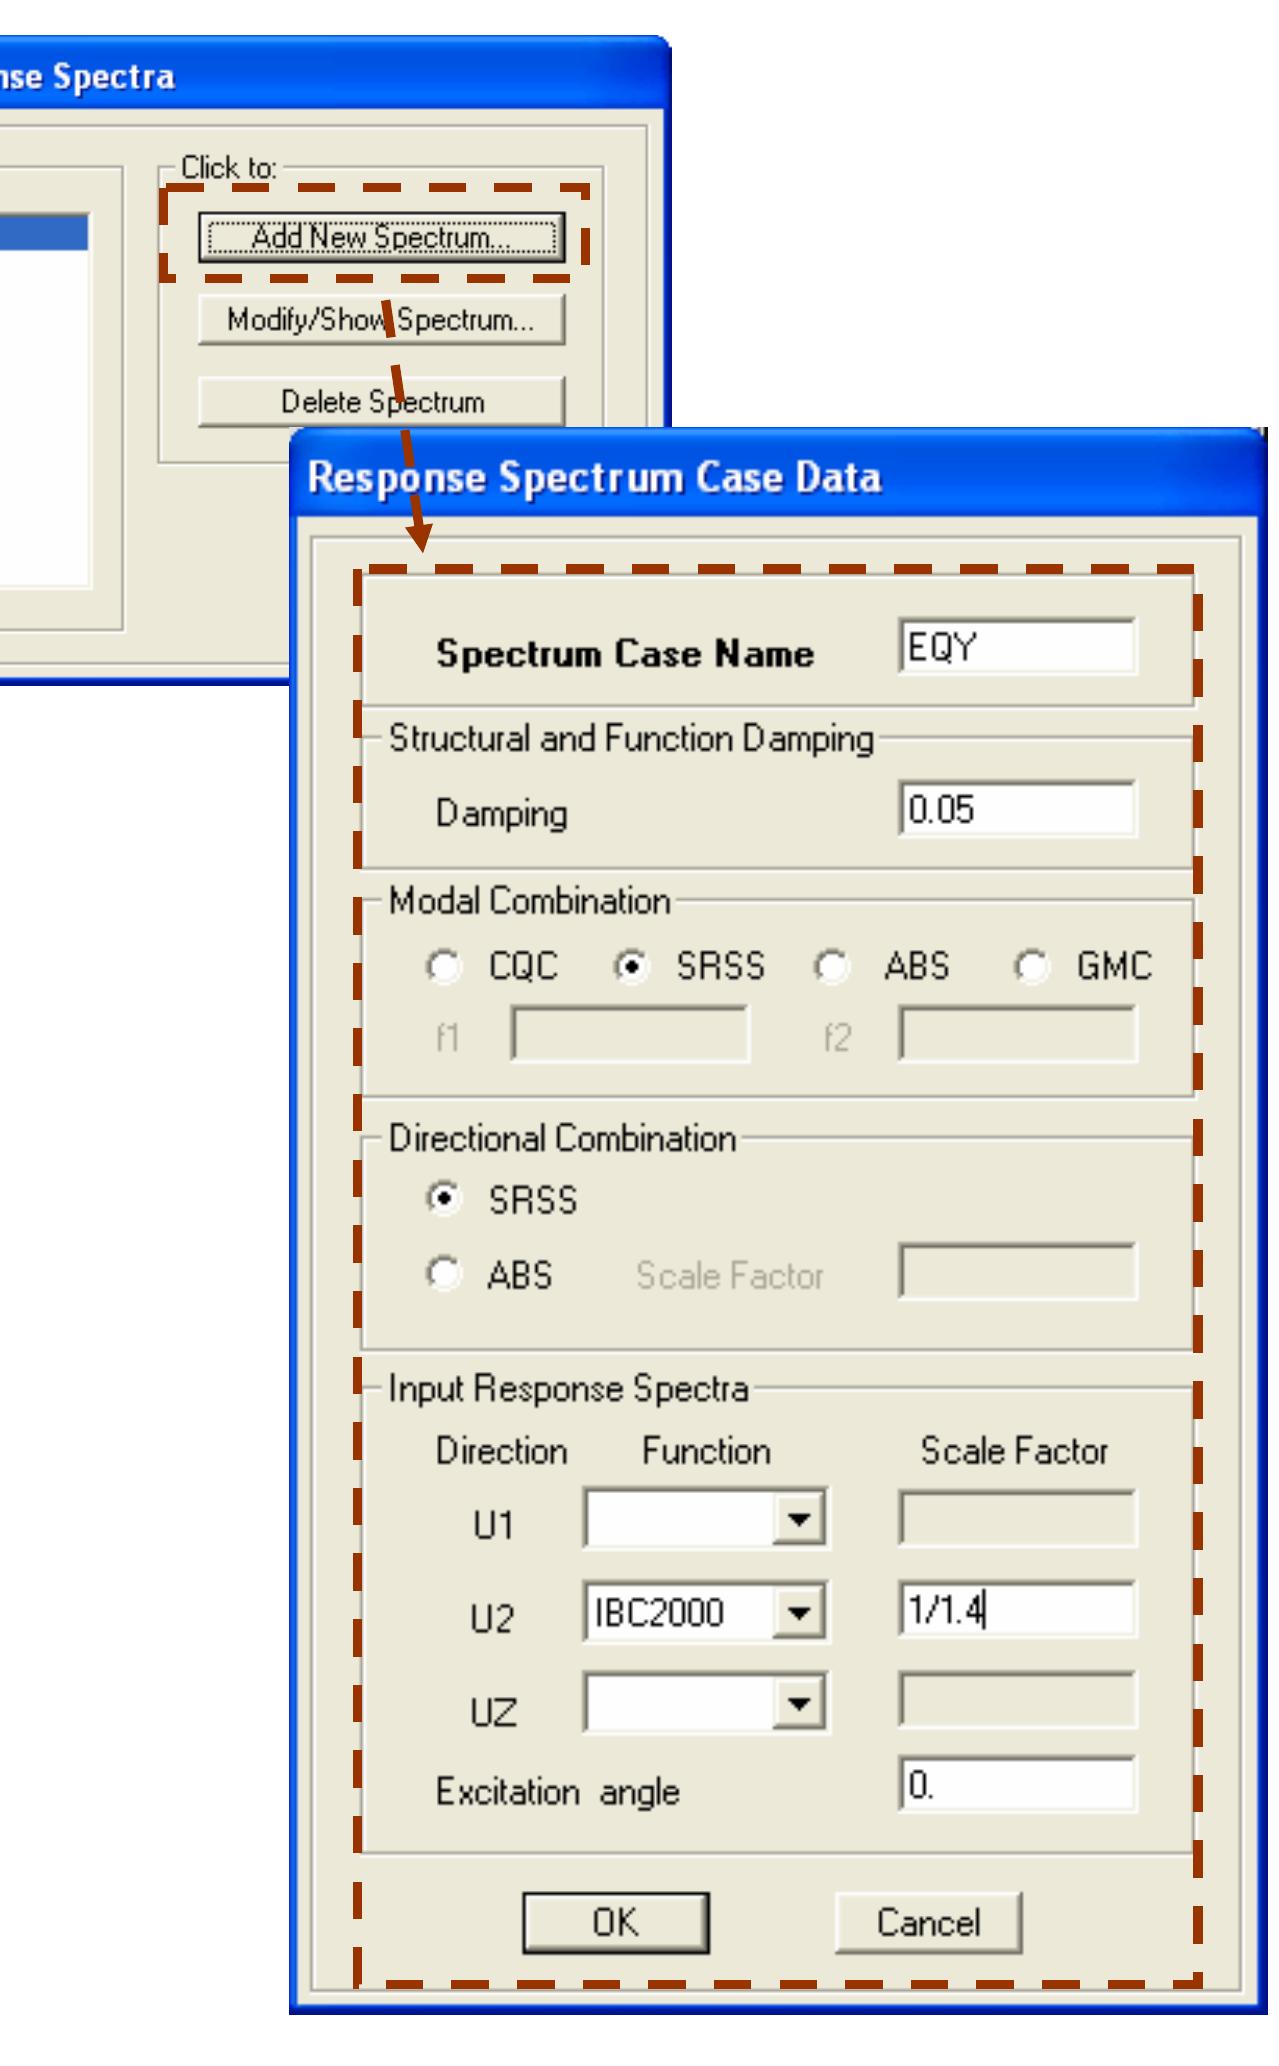
Task: Edit the Spectrum Case Name field
Action: coord(1017,647)
